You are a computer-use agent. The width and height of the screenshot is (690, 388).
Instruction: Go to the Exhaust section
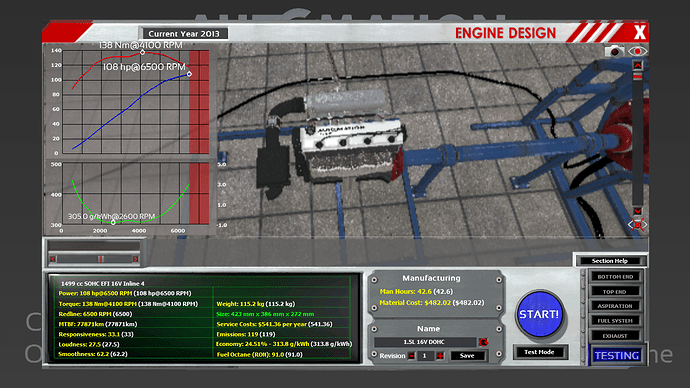[x=615, y=336]
